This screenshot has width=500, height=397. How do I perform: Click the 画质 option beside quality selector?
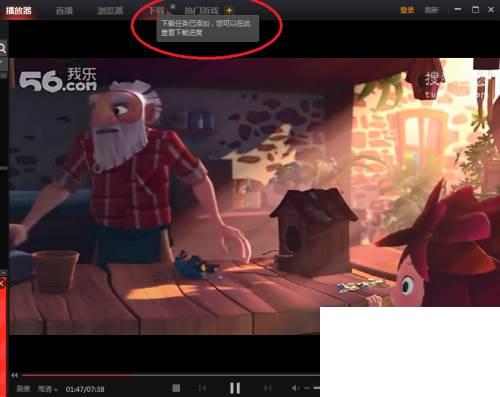pos(23,389)
